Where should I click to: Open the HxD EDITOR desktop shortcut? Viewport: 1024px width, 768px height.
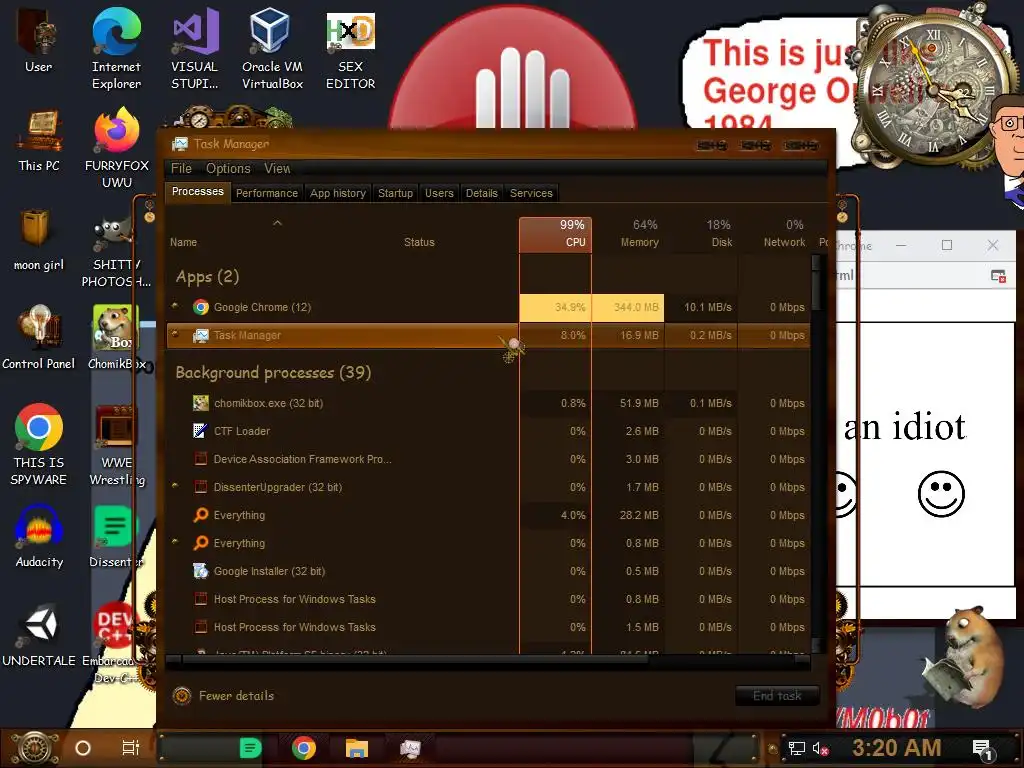[x=350, y=49]
